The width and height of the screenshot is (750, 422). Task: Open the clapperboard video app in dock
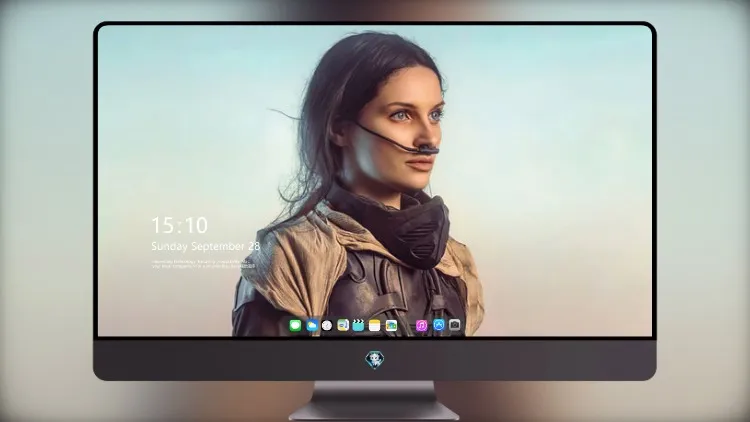point(358,326)
